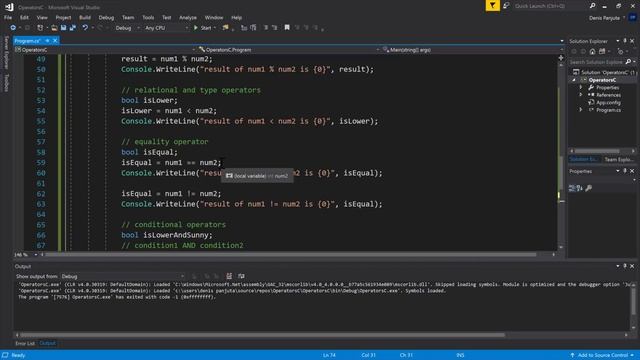
Task: Click the Undo arrow icon
Action: [85, 28]
